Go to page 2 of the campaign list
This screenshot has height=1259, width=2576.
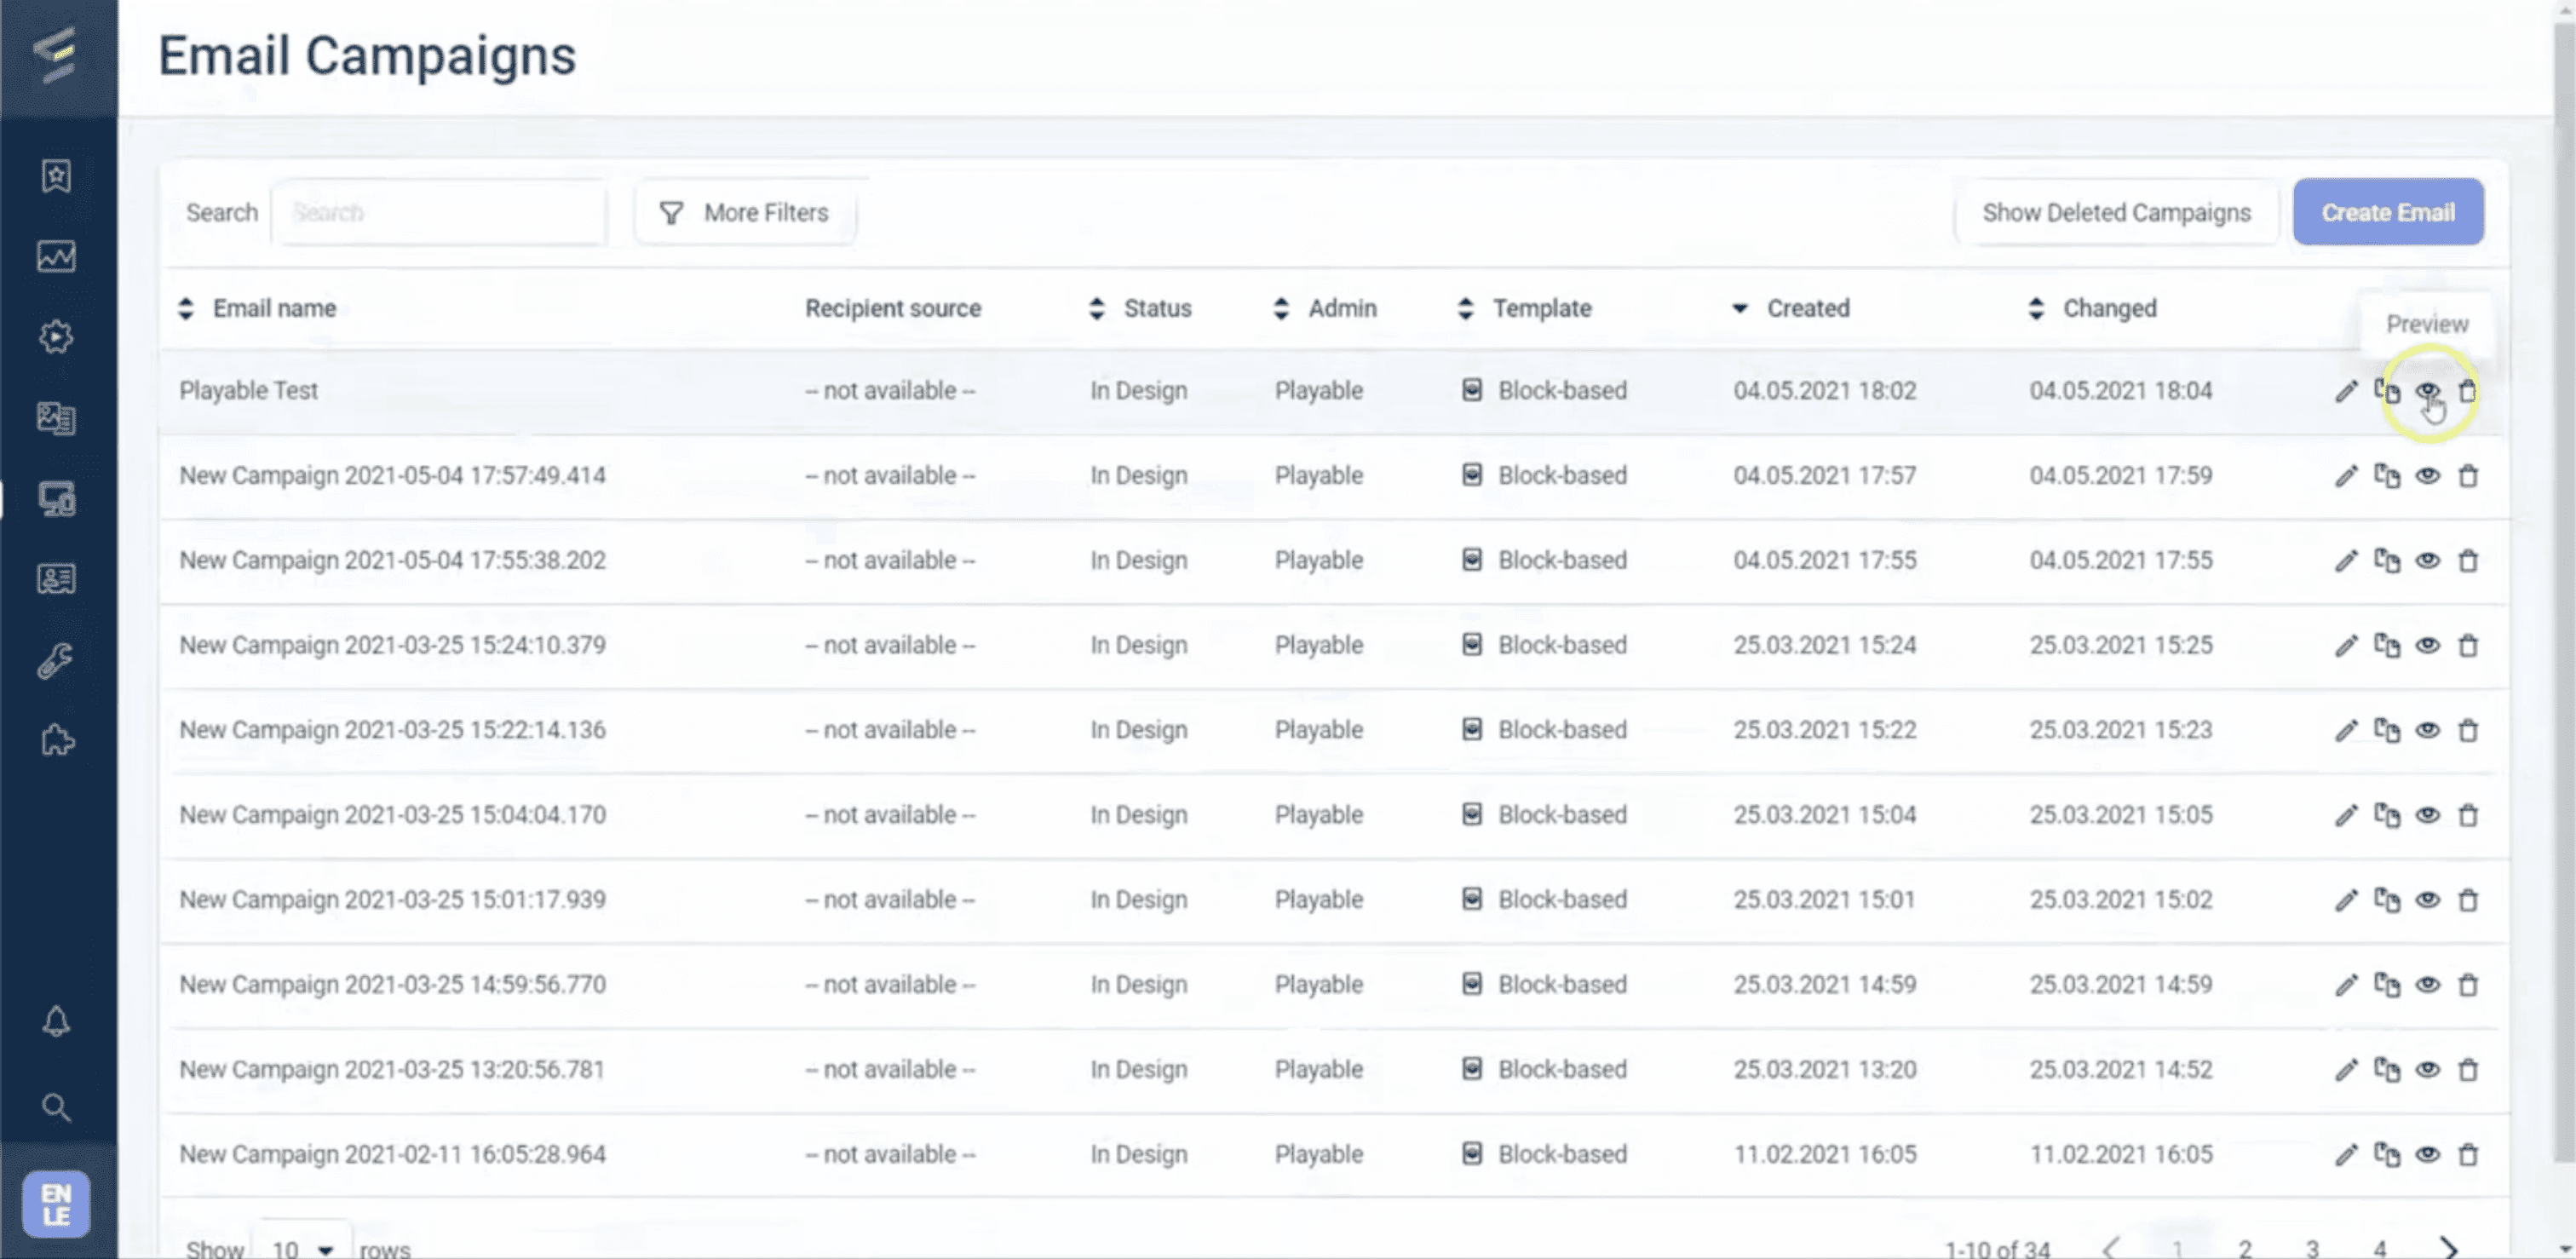point(2244,1248)
